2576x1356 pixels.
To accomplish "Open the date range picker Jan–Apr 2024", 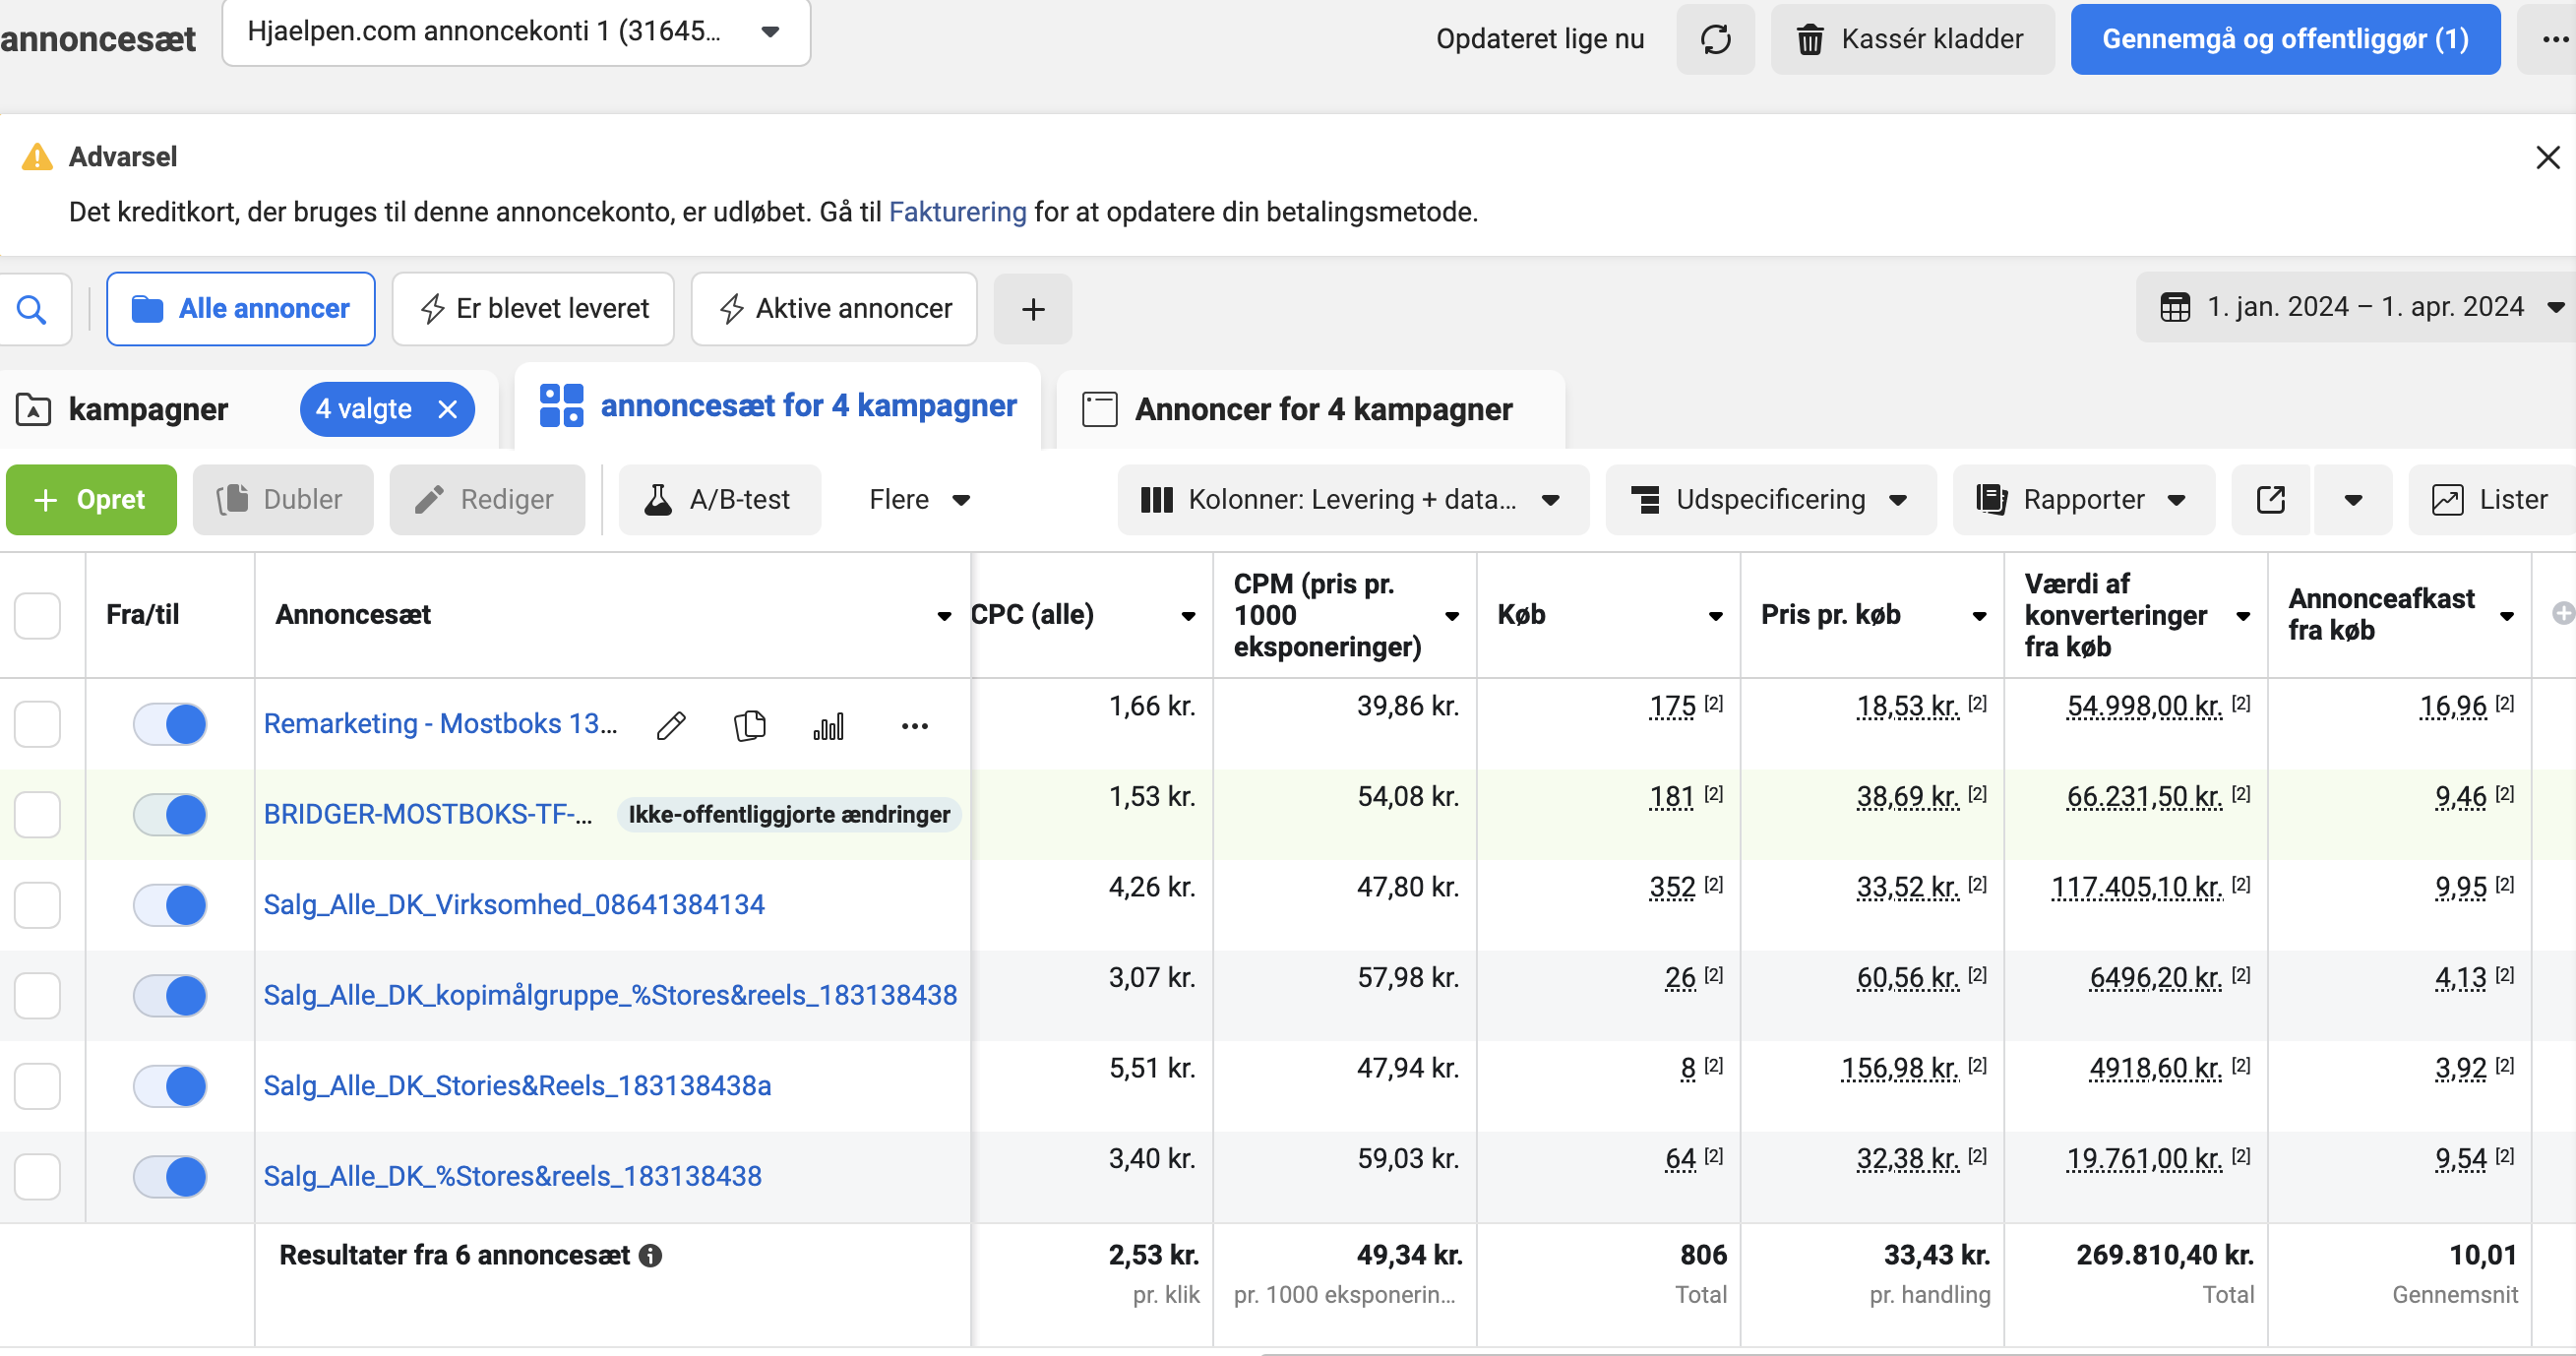I will [x=2360, y=307].
